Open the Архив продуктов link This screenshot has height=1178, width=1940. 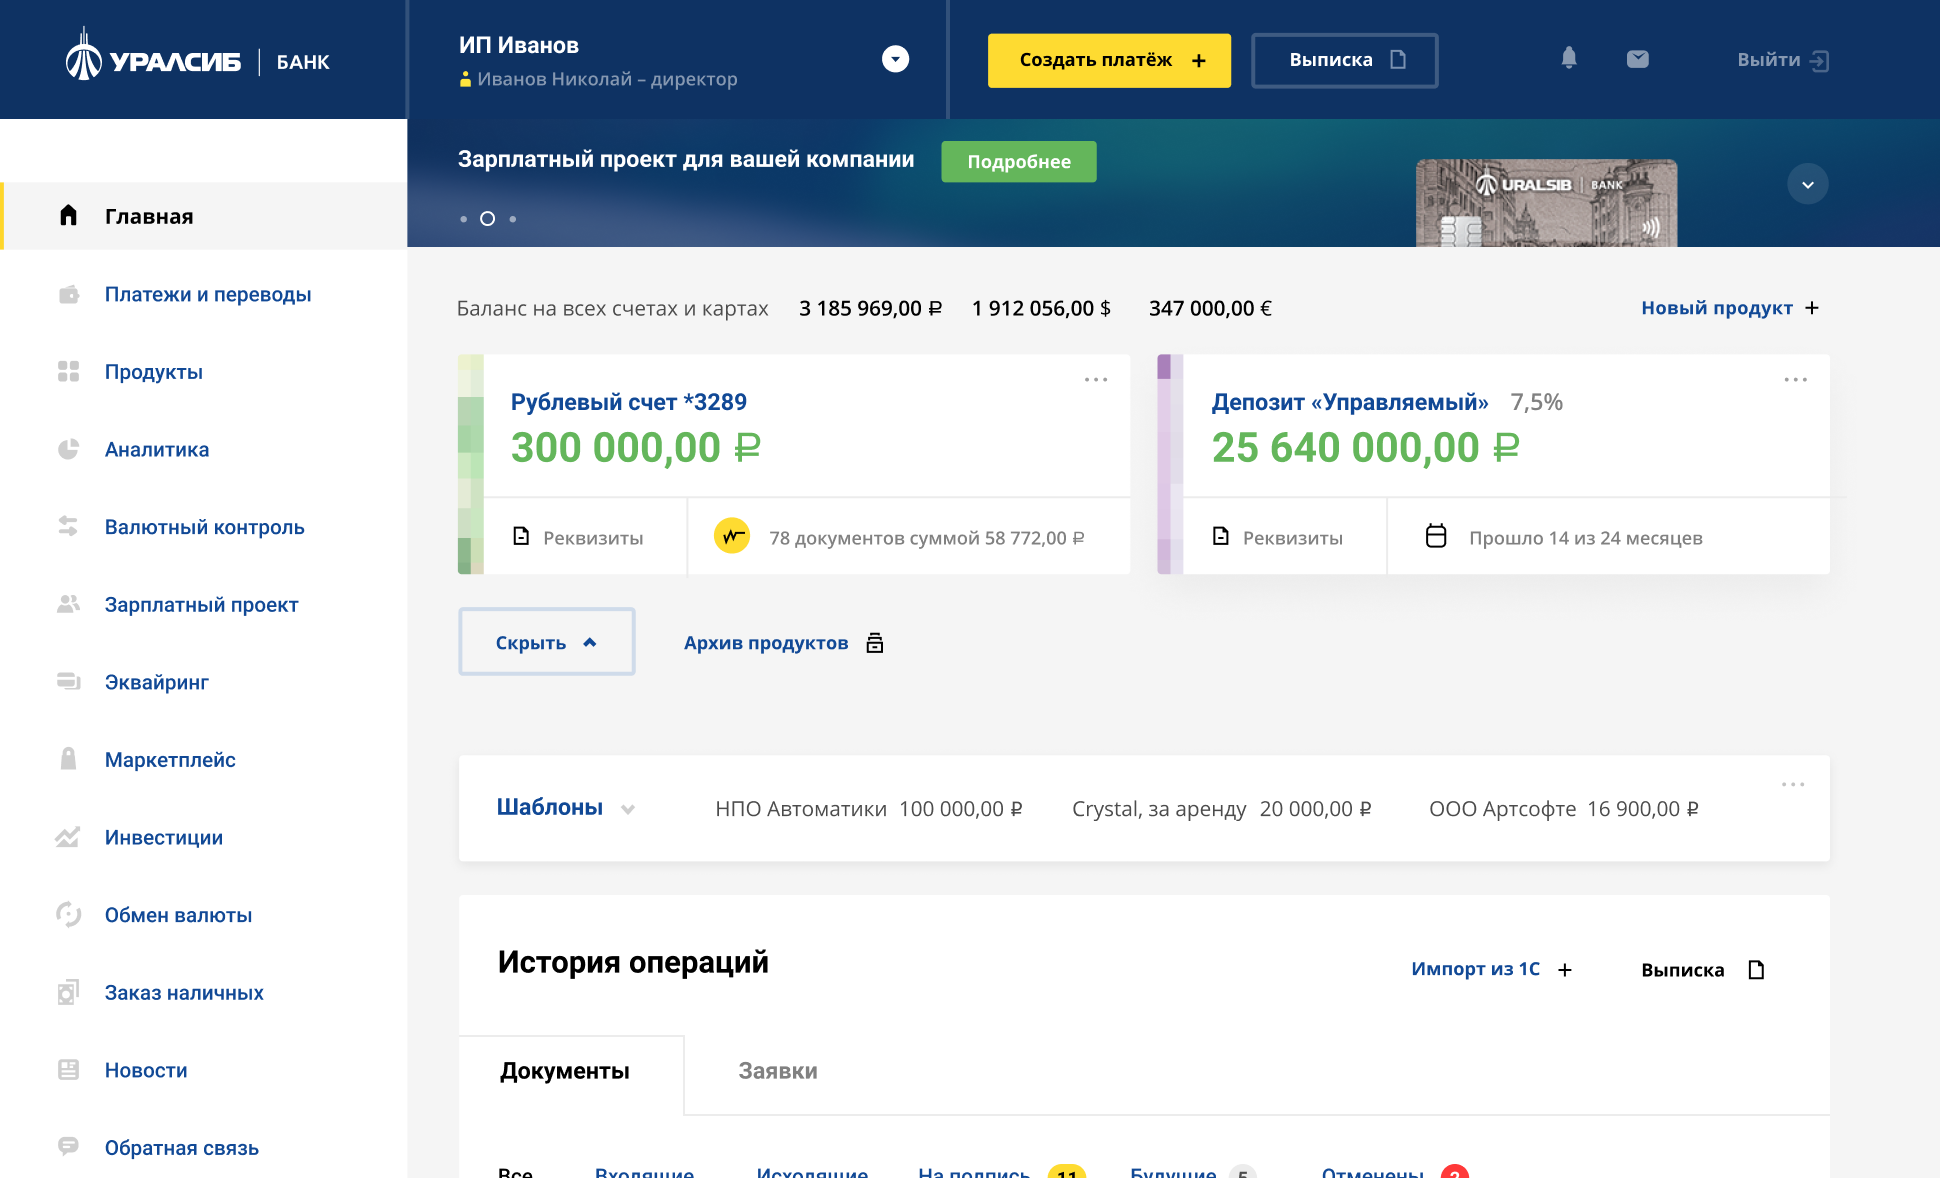tap(766, 642)
